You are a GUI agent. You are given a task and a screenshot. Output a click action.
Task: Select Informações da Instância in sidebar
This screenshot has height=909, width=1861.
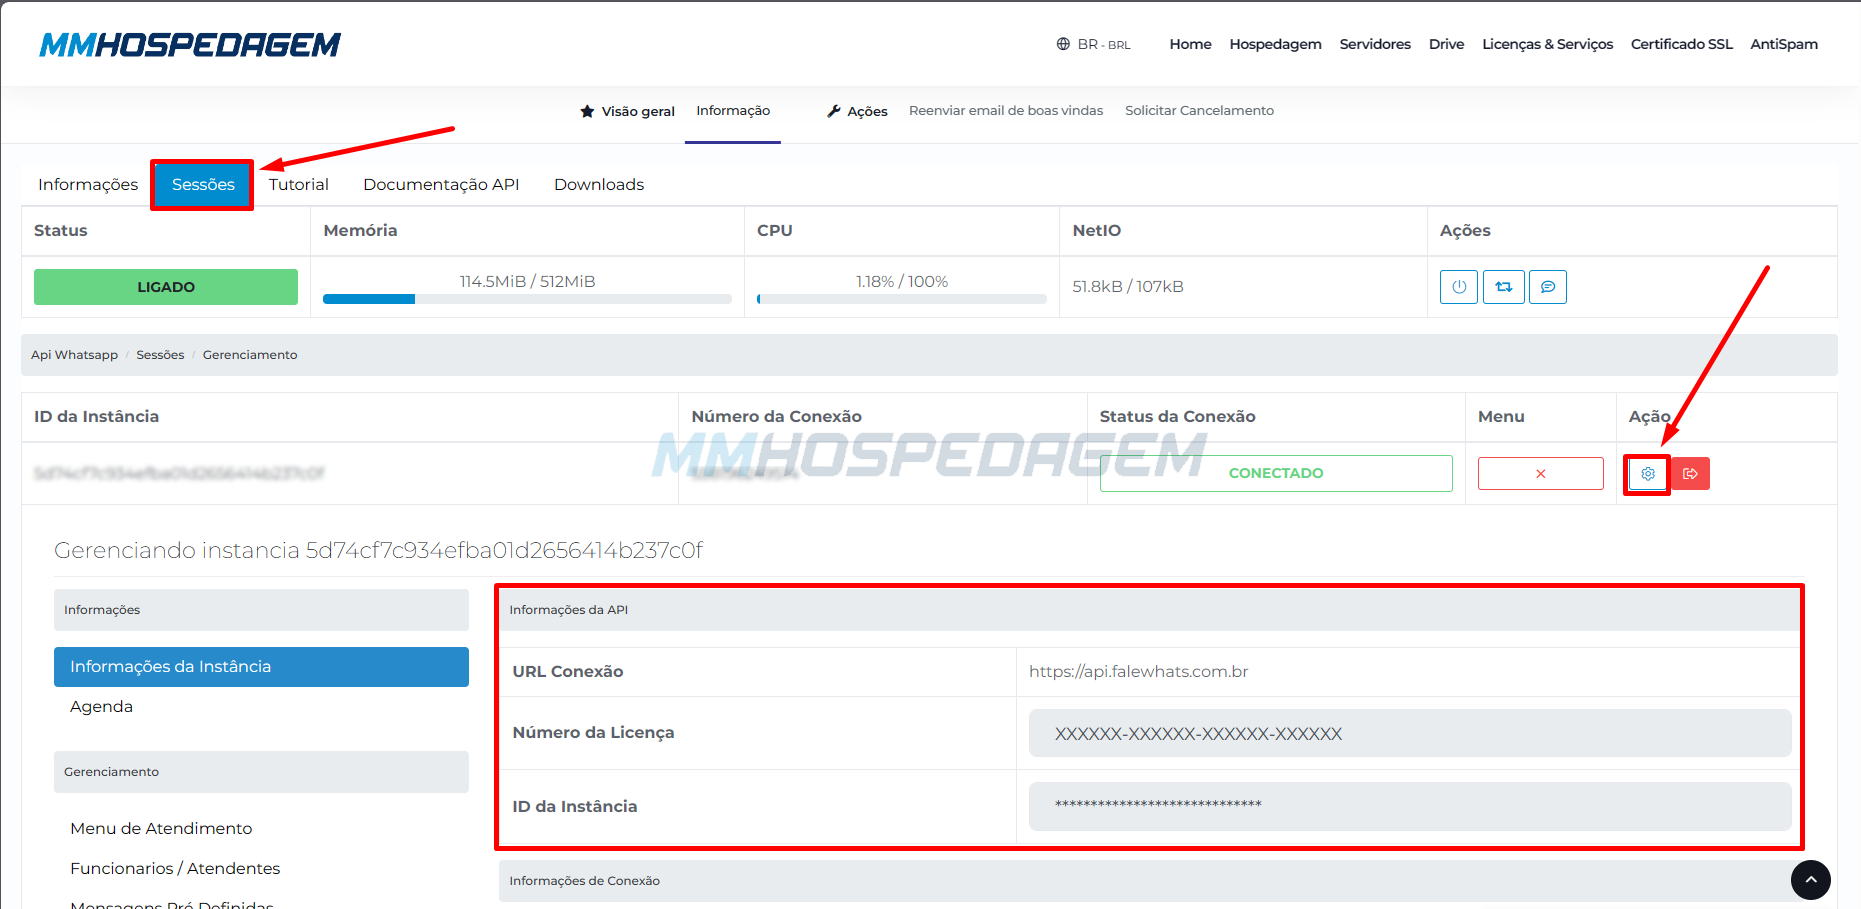coord(261,667)
